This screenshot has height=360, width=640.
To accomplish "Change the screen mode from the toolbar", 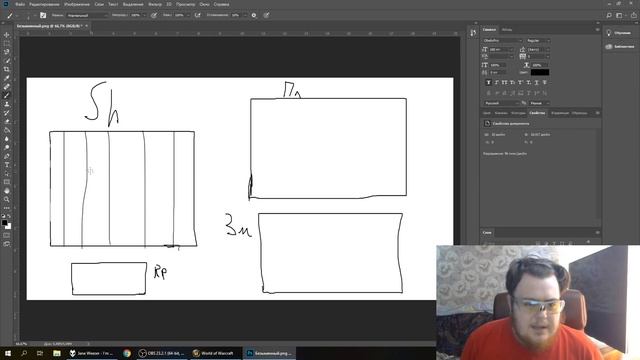I will pyautogui.click(x=7, y=244).
